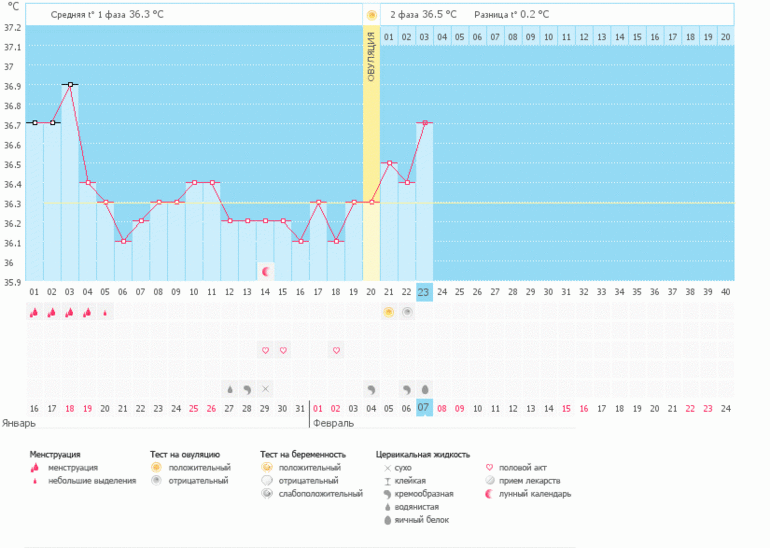Click the heart icon under cycle day 14
This screenshot has height=548, width=770.
265,351
